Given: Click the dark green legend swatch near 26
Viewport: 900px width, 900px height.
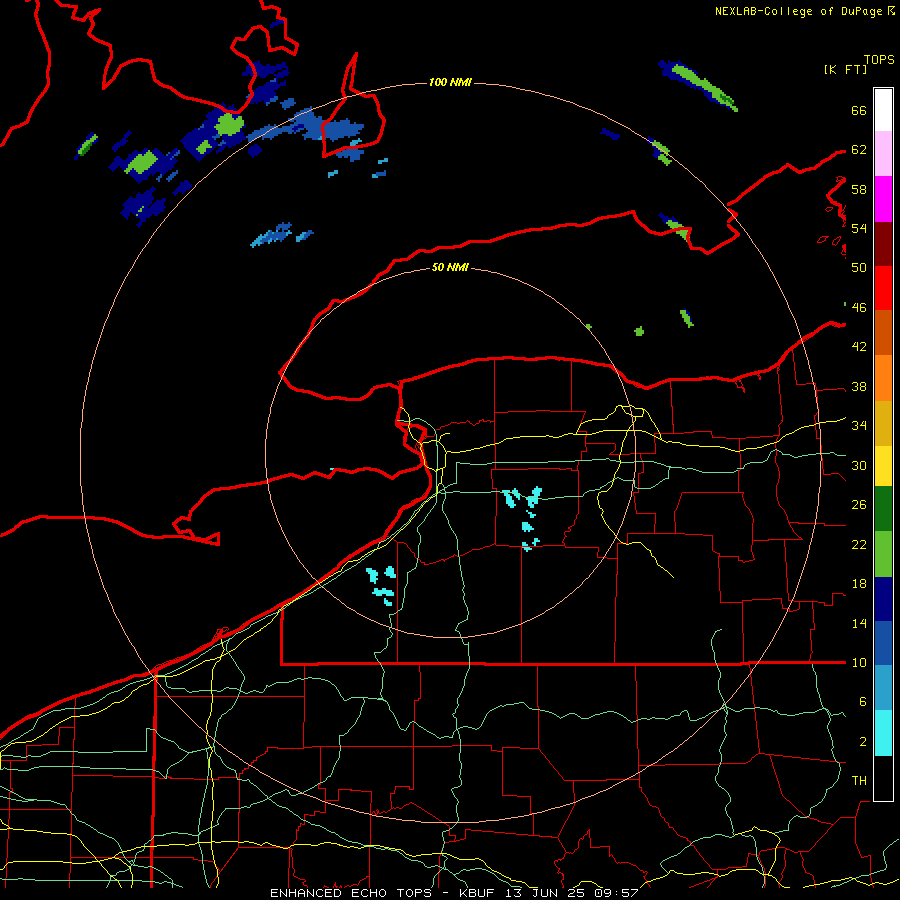Looking at the screenshot, I should coord(883,509).
